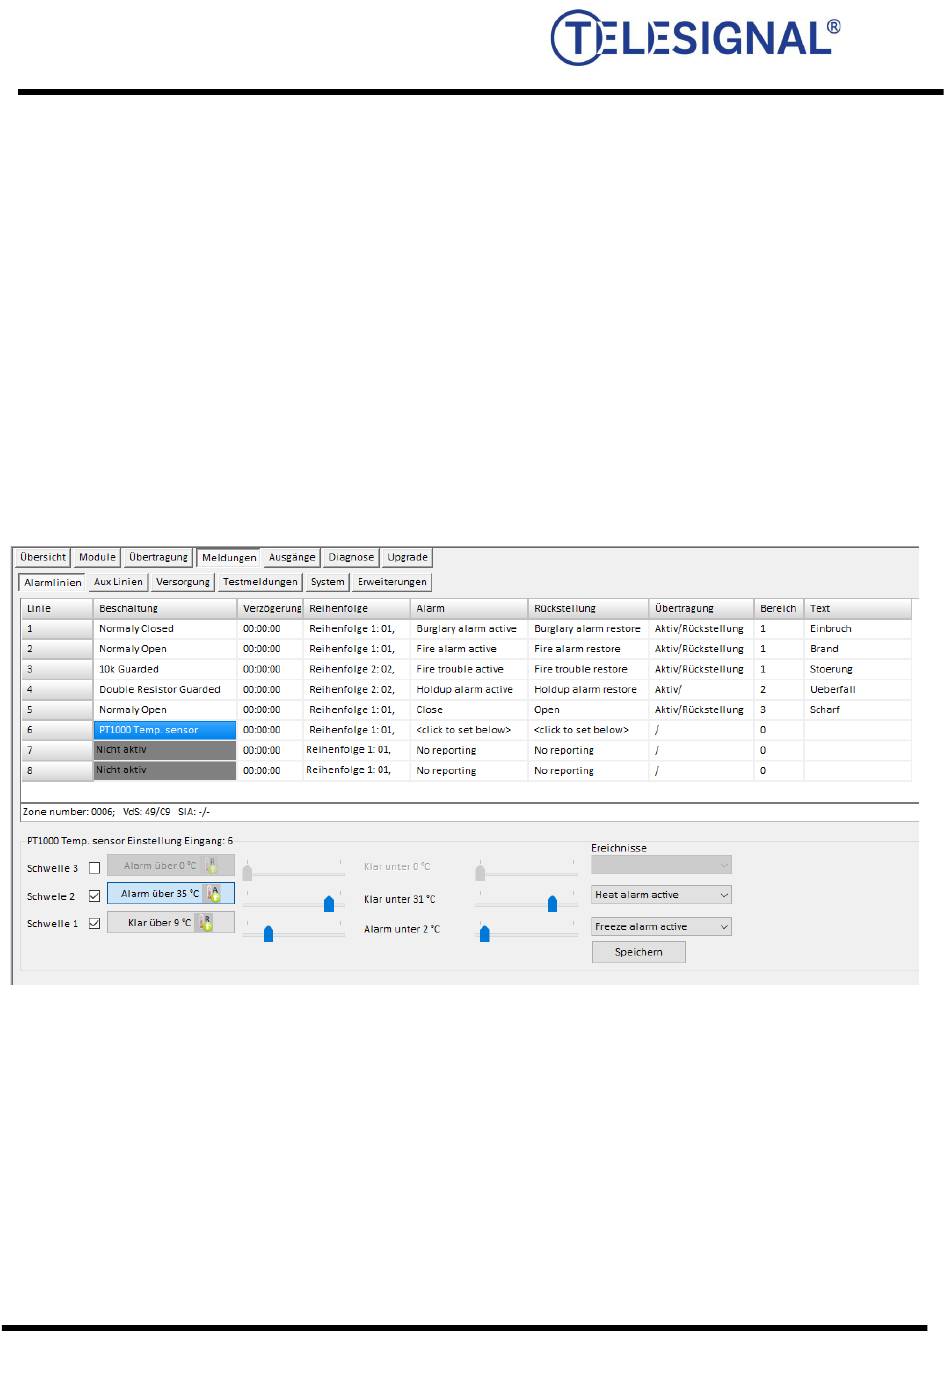Click the Double Resistor Guarded cell

tap(165, 689)
